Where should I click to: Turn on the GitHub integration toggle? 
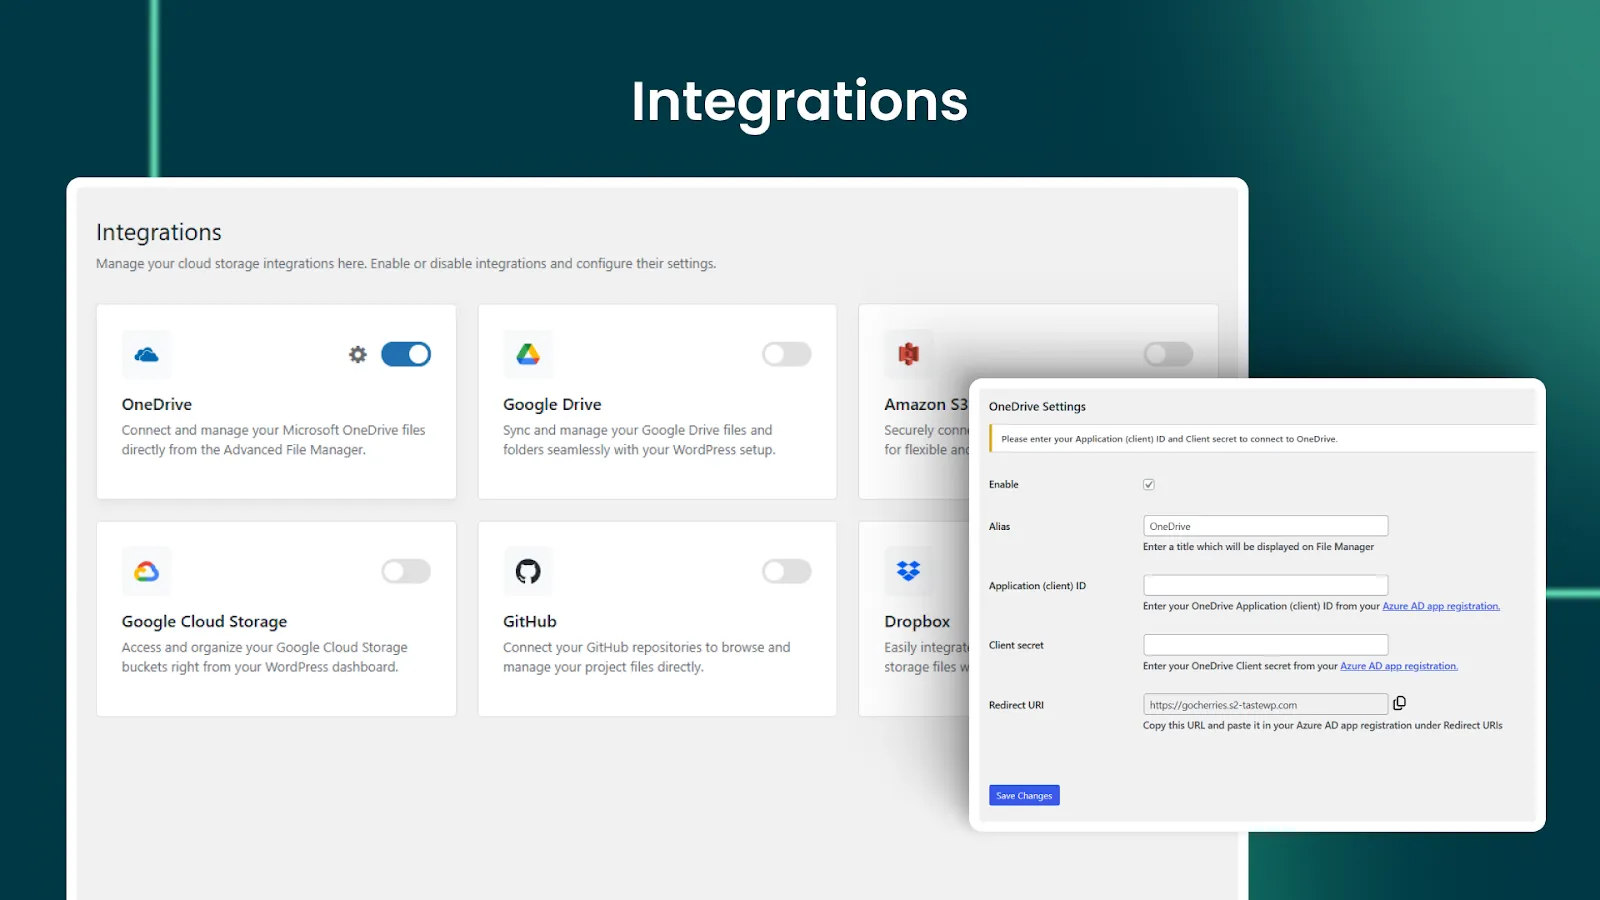(x=786, y=571)
